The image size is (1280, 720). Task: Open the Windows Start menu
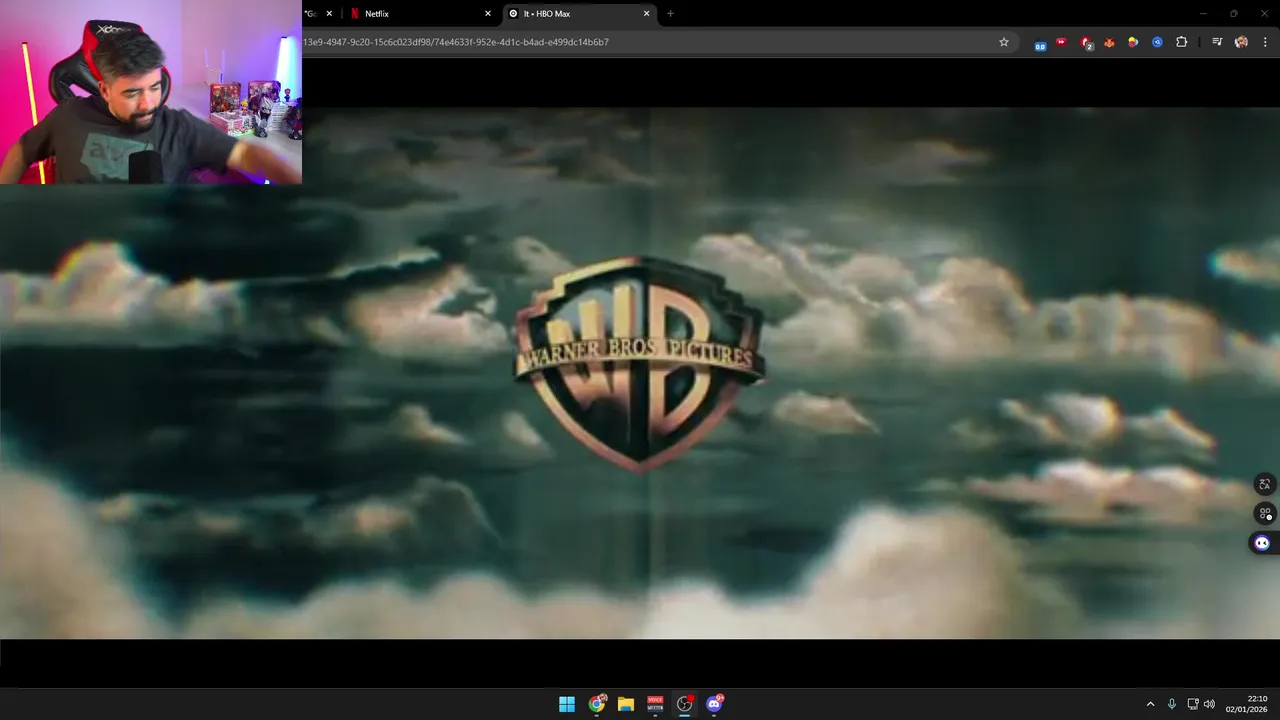tap(567, 704)
